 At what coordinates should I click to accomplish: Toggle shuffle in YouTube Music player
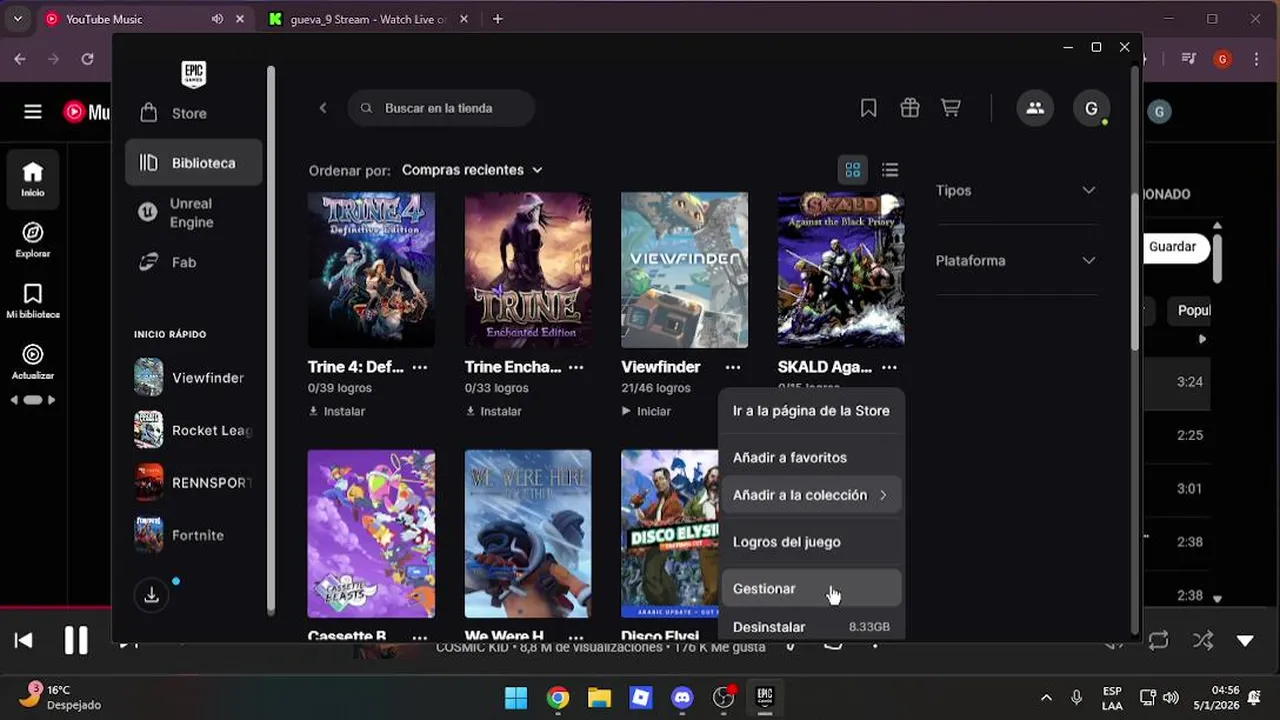tap(1203, 641)
